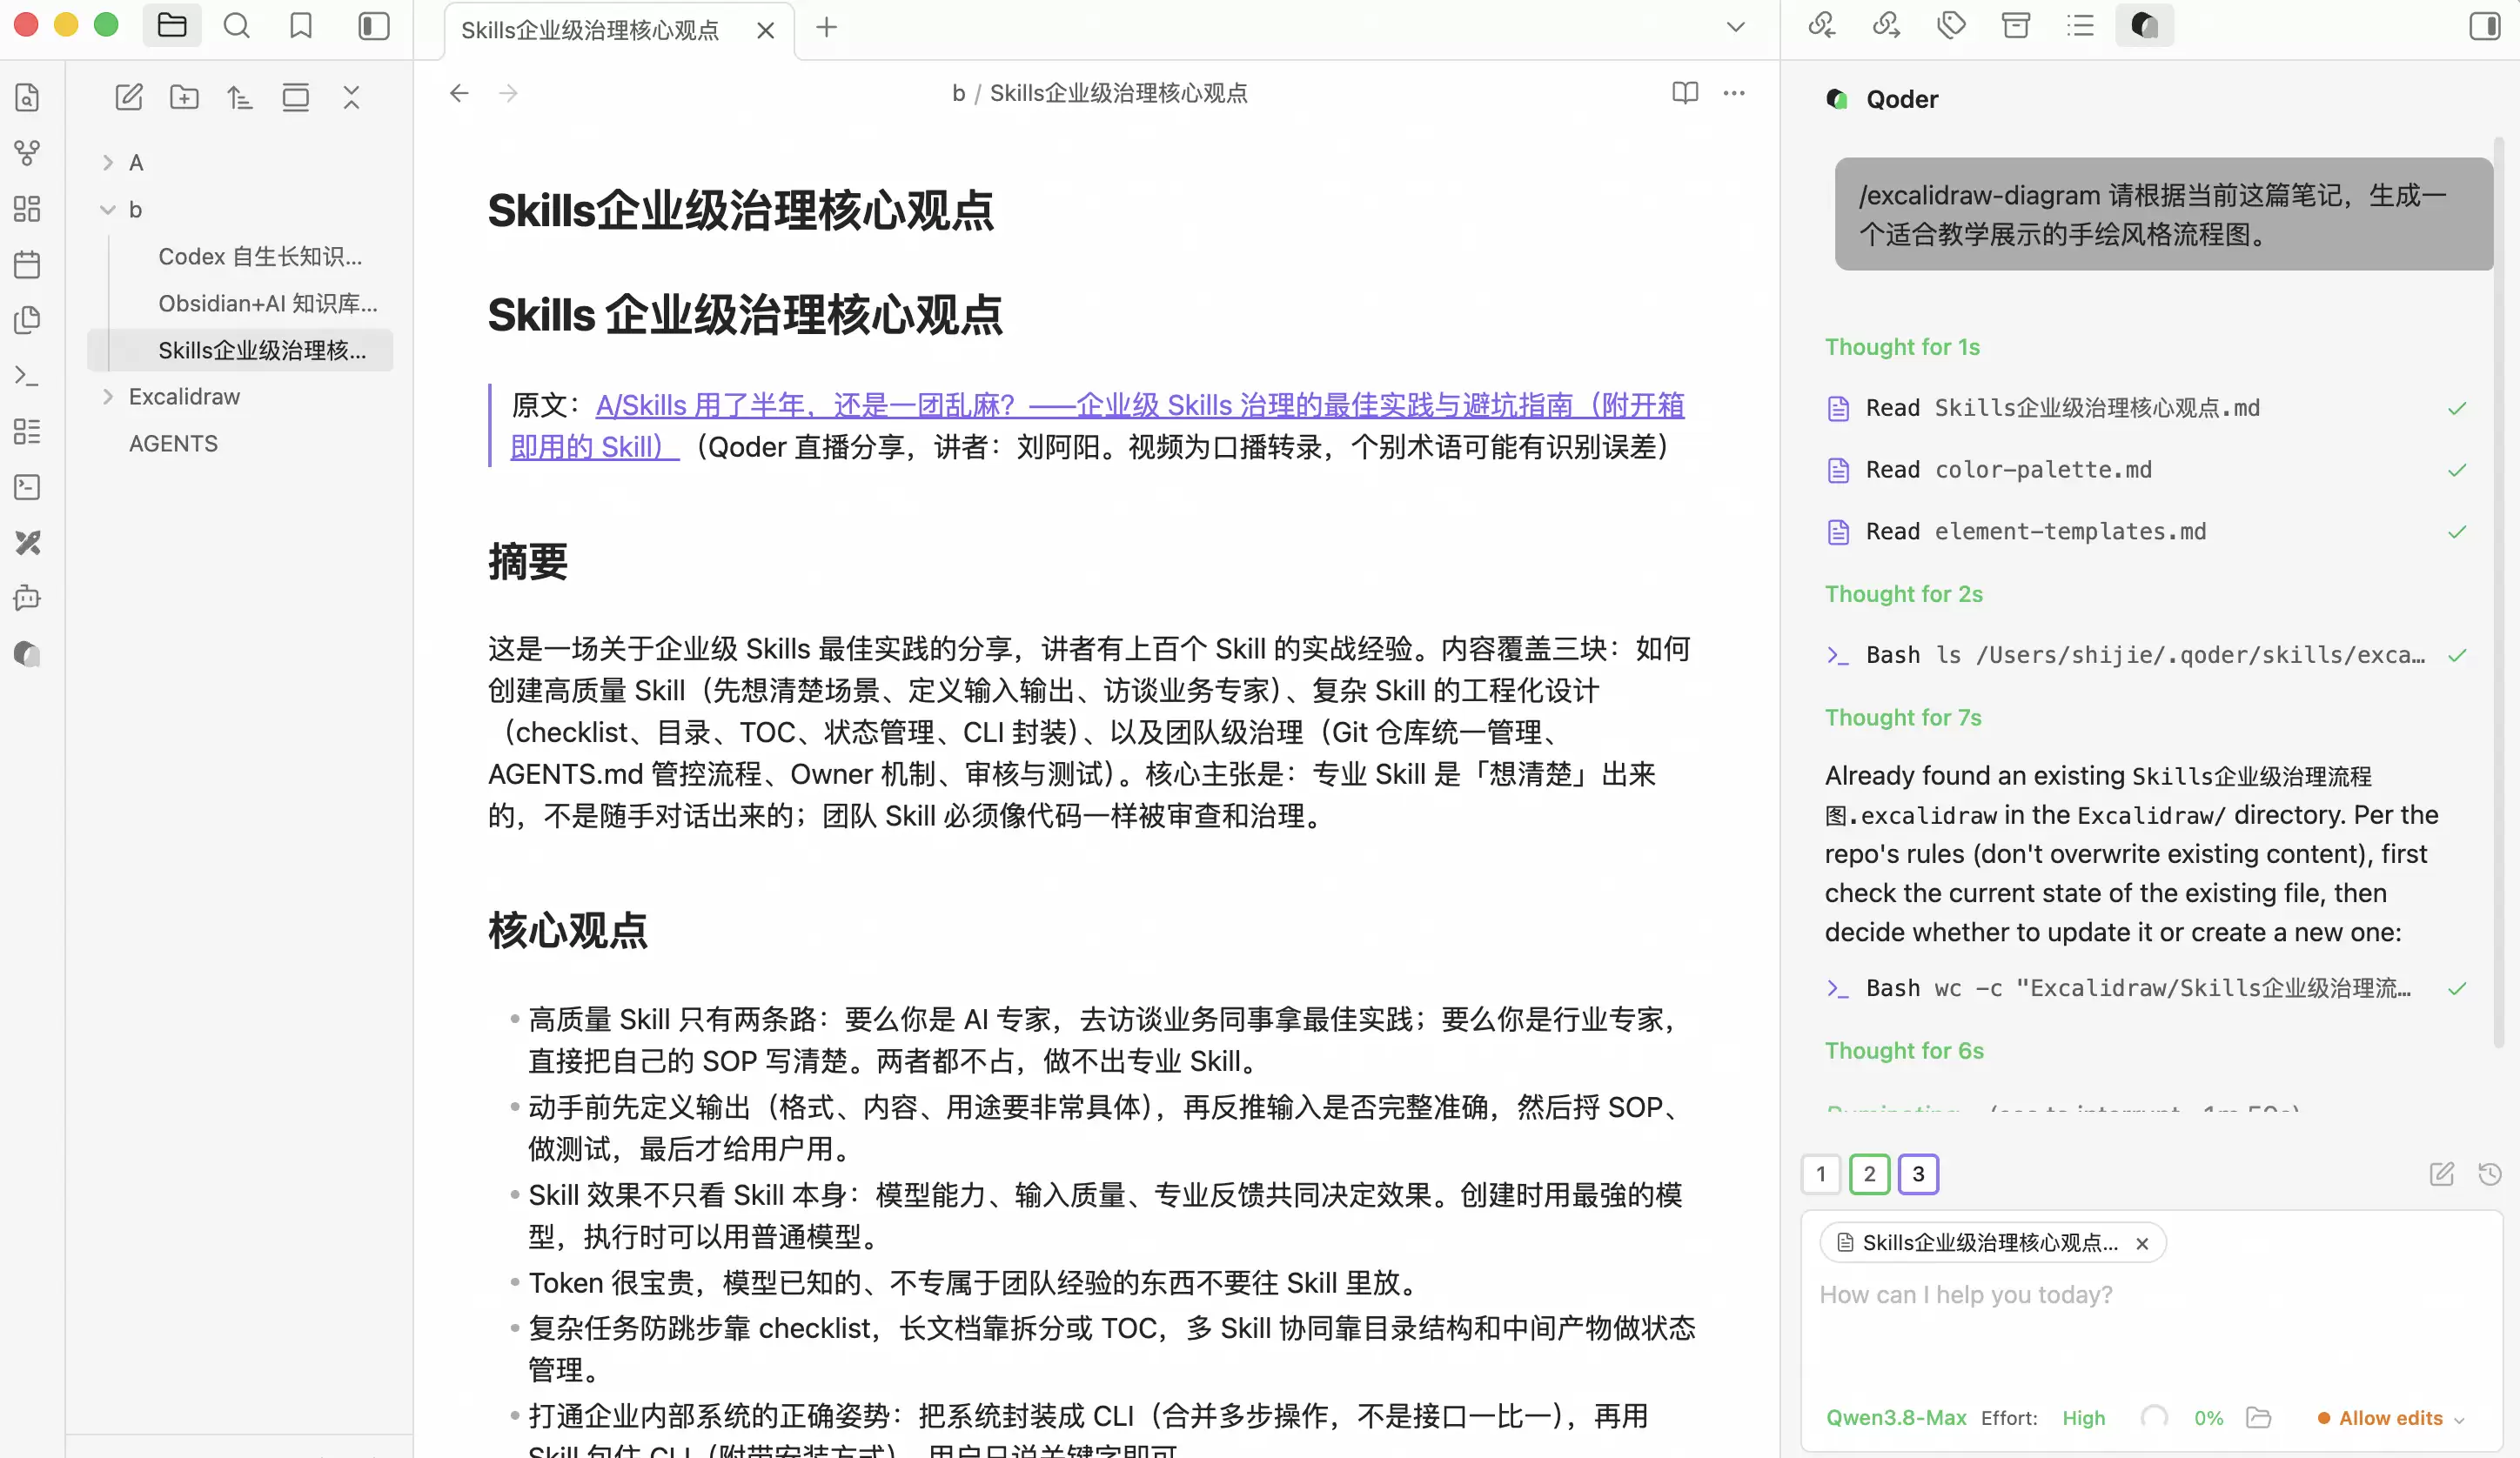Collapse folder b in the file tree

[108, 210]
